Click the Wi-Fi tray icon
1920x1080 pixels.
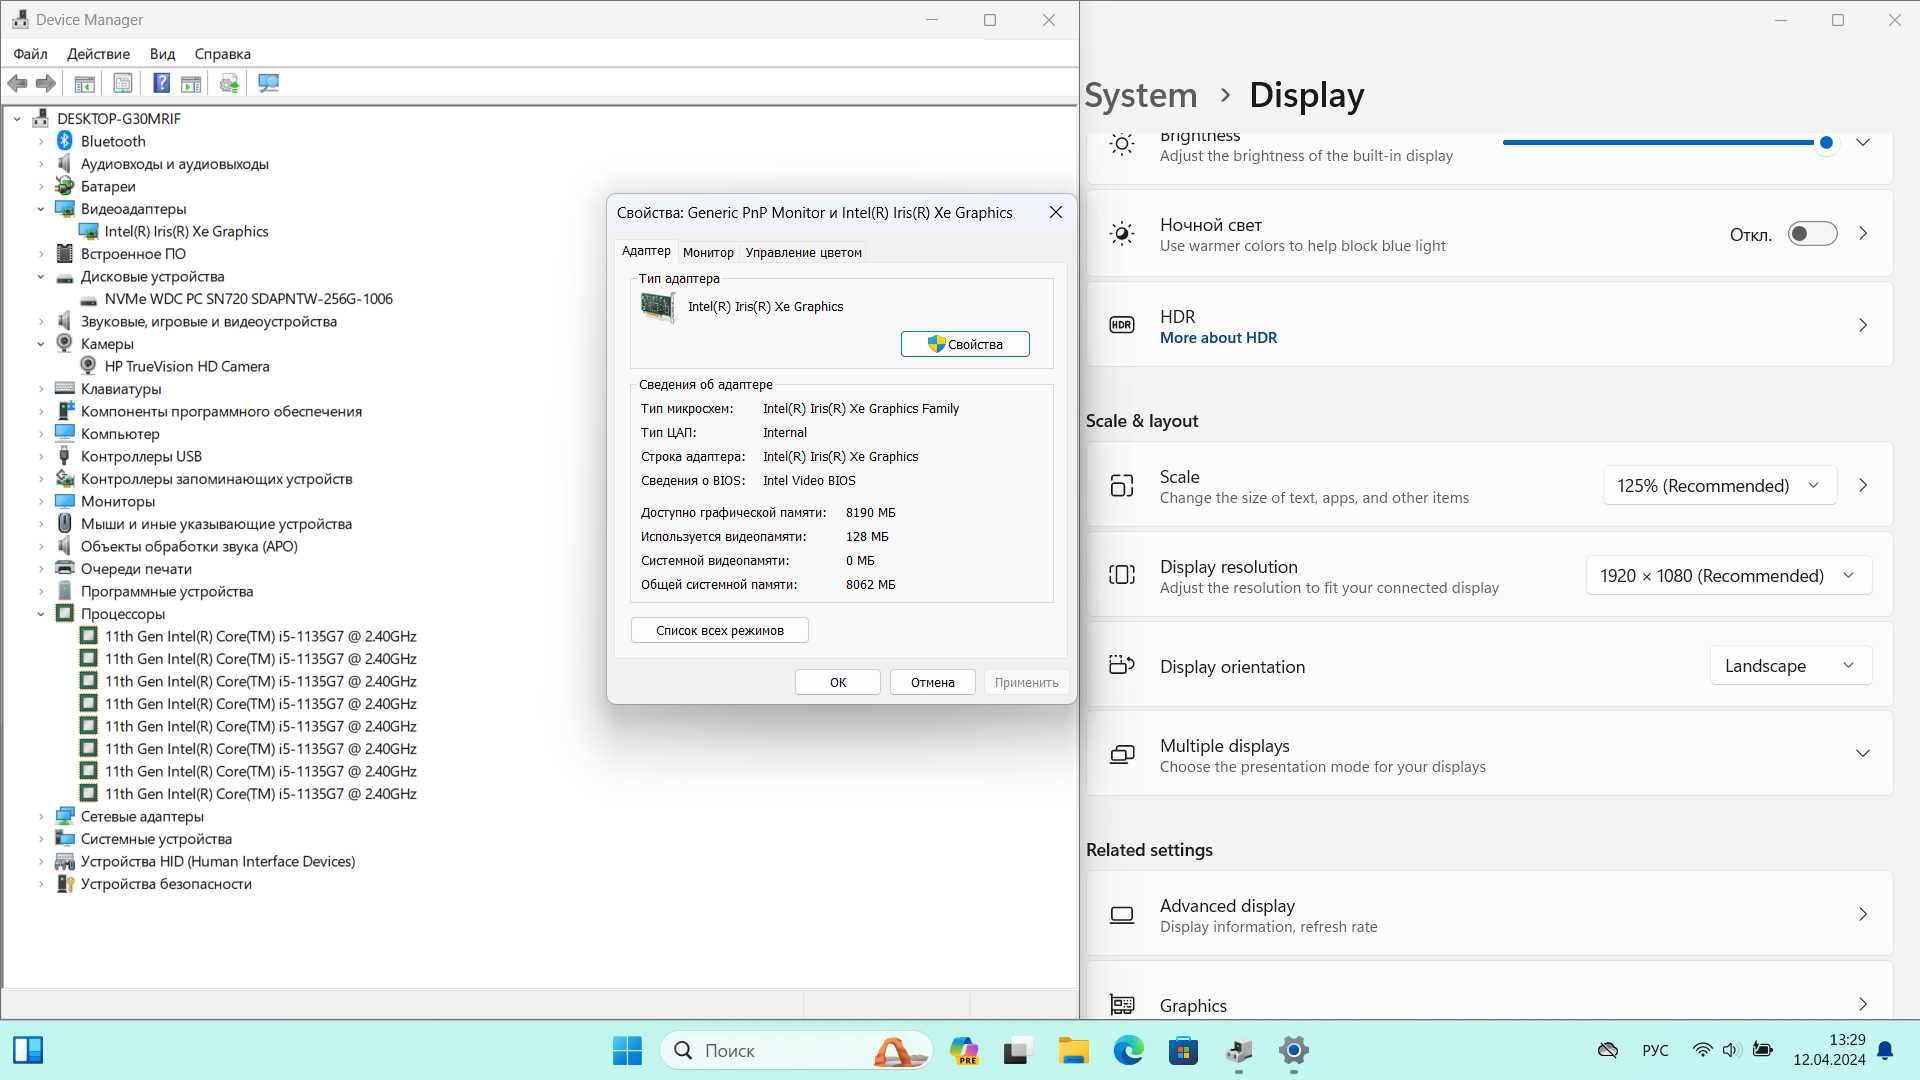pyautogui.click(x=1702, y=1050)
